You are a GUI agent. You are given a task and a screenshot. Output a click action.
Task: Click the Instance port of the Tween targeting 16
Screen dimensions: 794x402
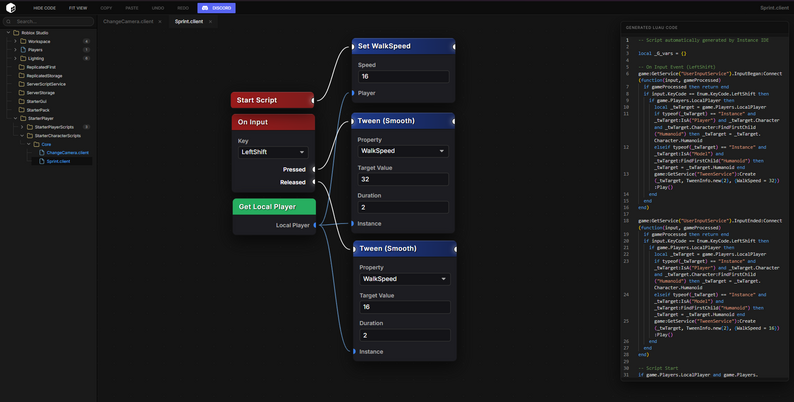[354, 351]
